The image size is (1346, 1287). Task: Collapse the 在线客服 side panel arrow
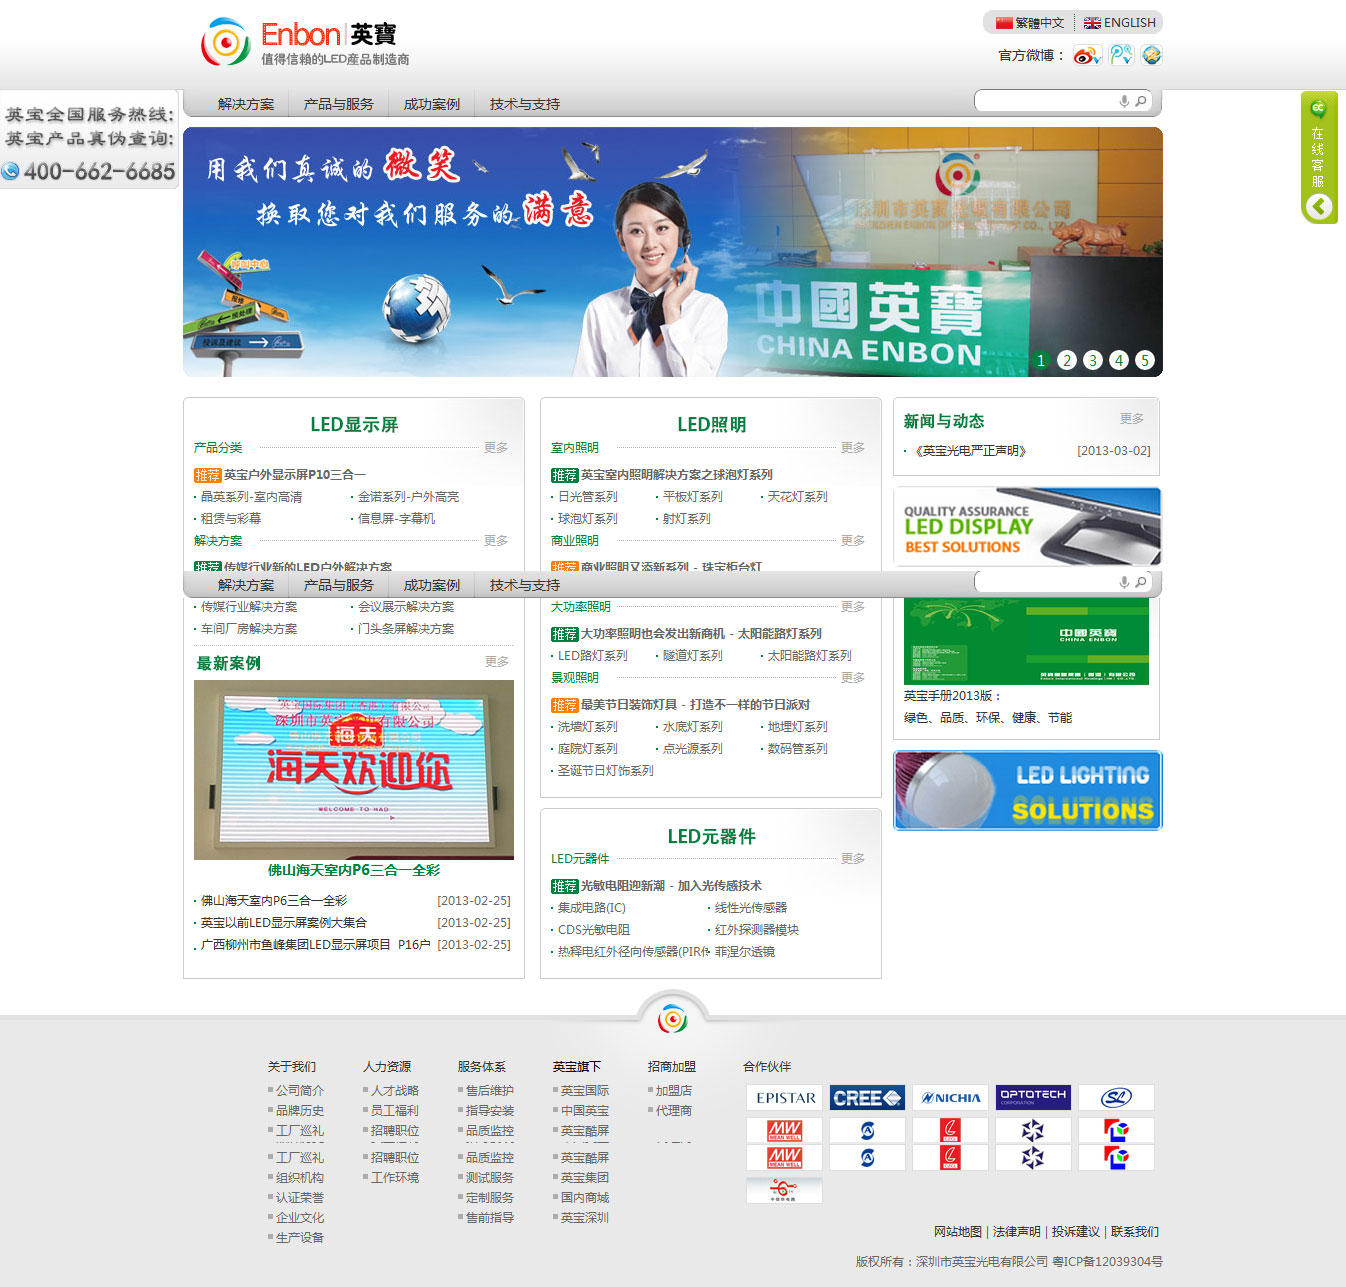click(1319, 207)
